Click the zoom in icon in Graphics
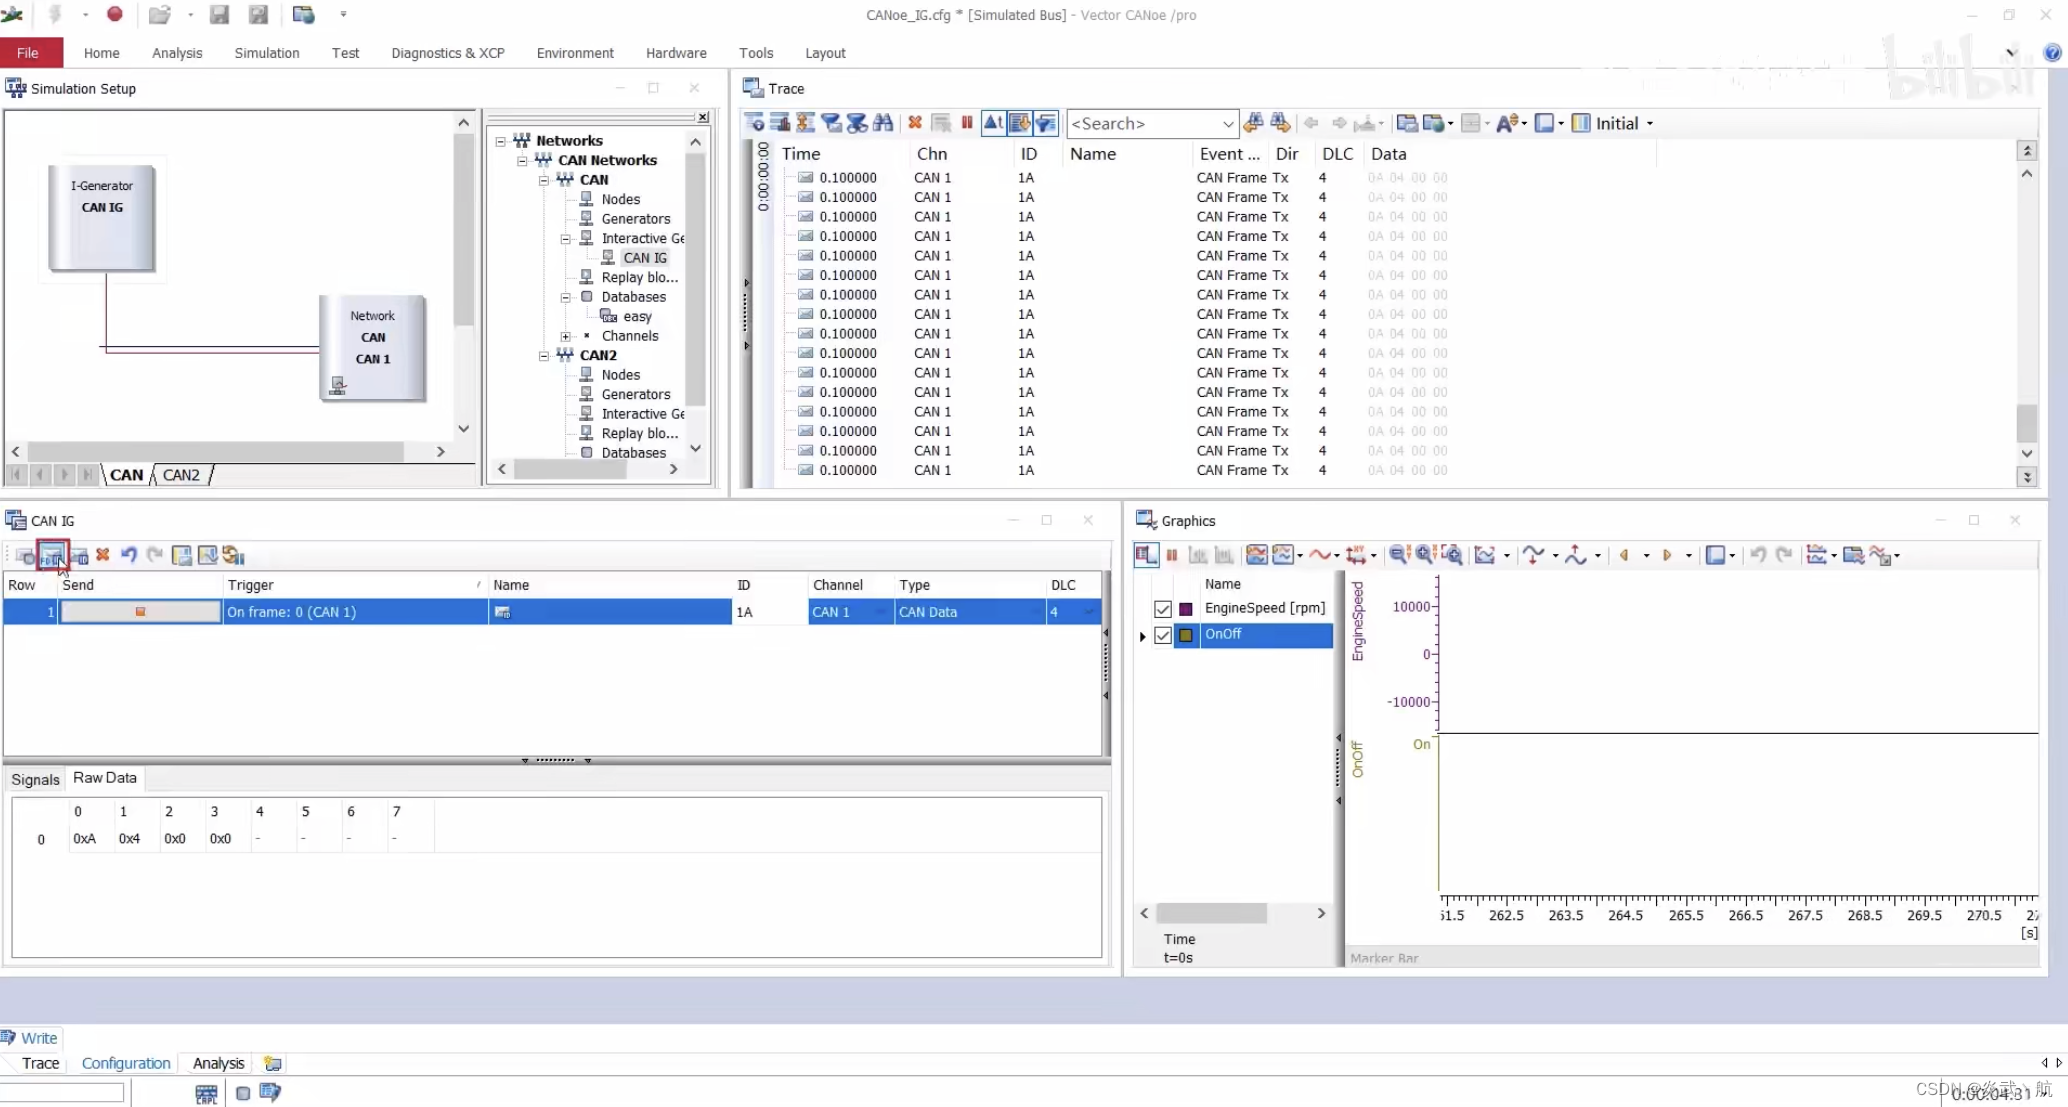2068x1107 pixels. (x=1425, y=555)
